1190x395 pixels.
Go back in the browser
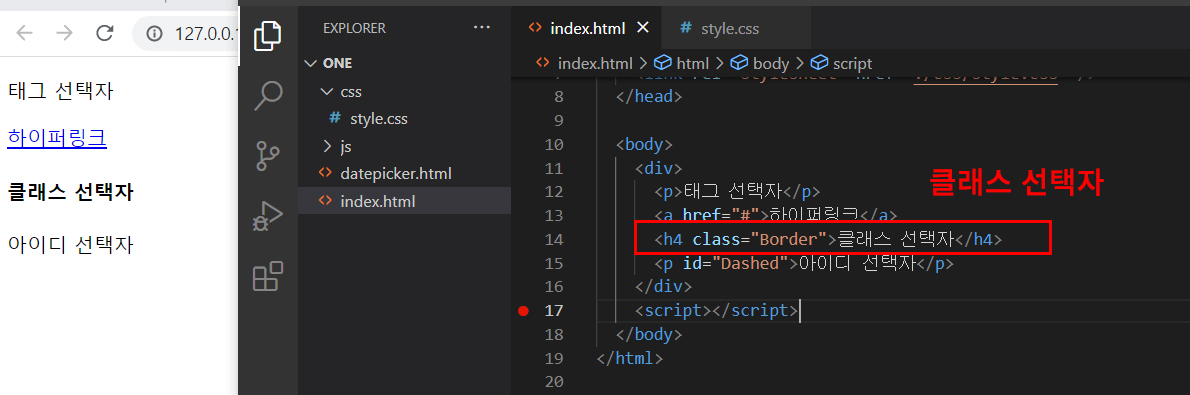click(25, 33)
